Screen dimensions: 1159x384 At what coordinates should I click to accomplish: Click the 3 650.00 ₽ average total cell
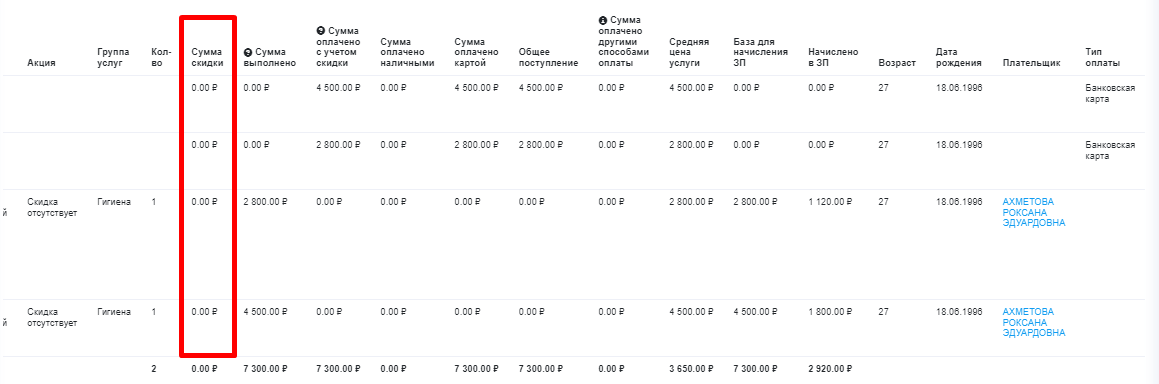click(x=690, y=368)
